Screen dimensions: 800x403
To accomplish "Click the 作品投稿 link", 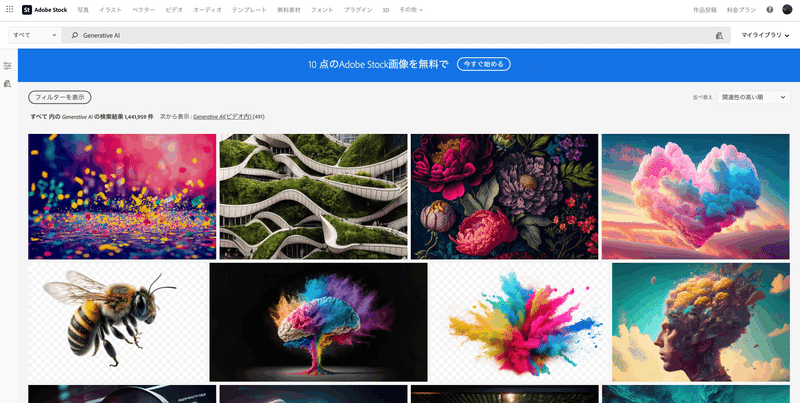I will (x=705, y=10).
